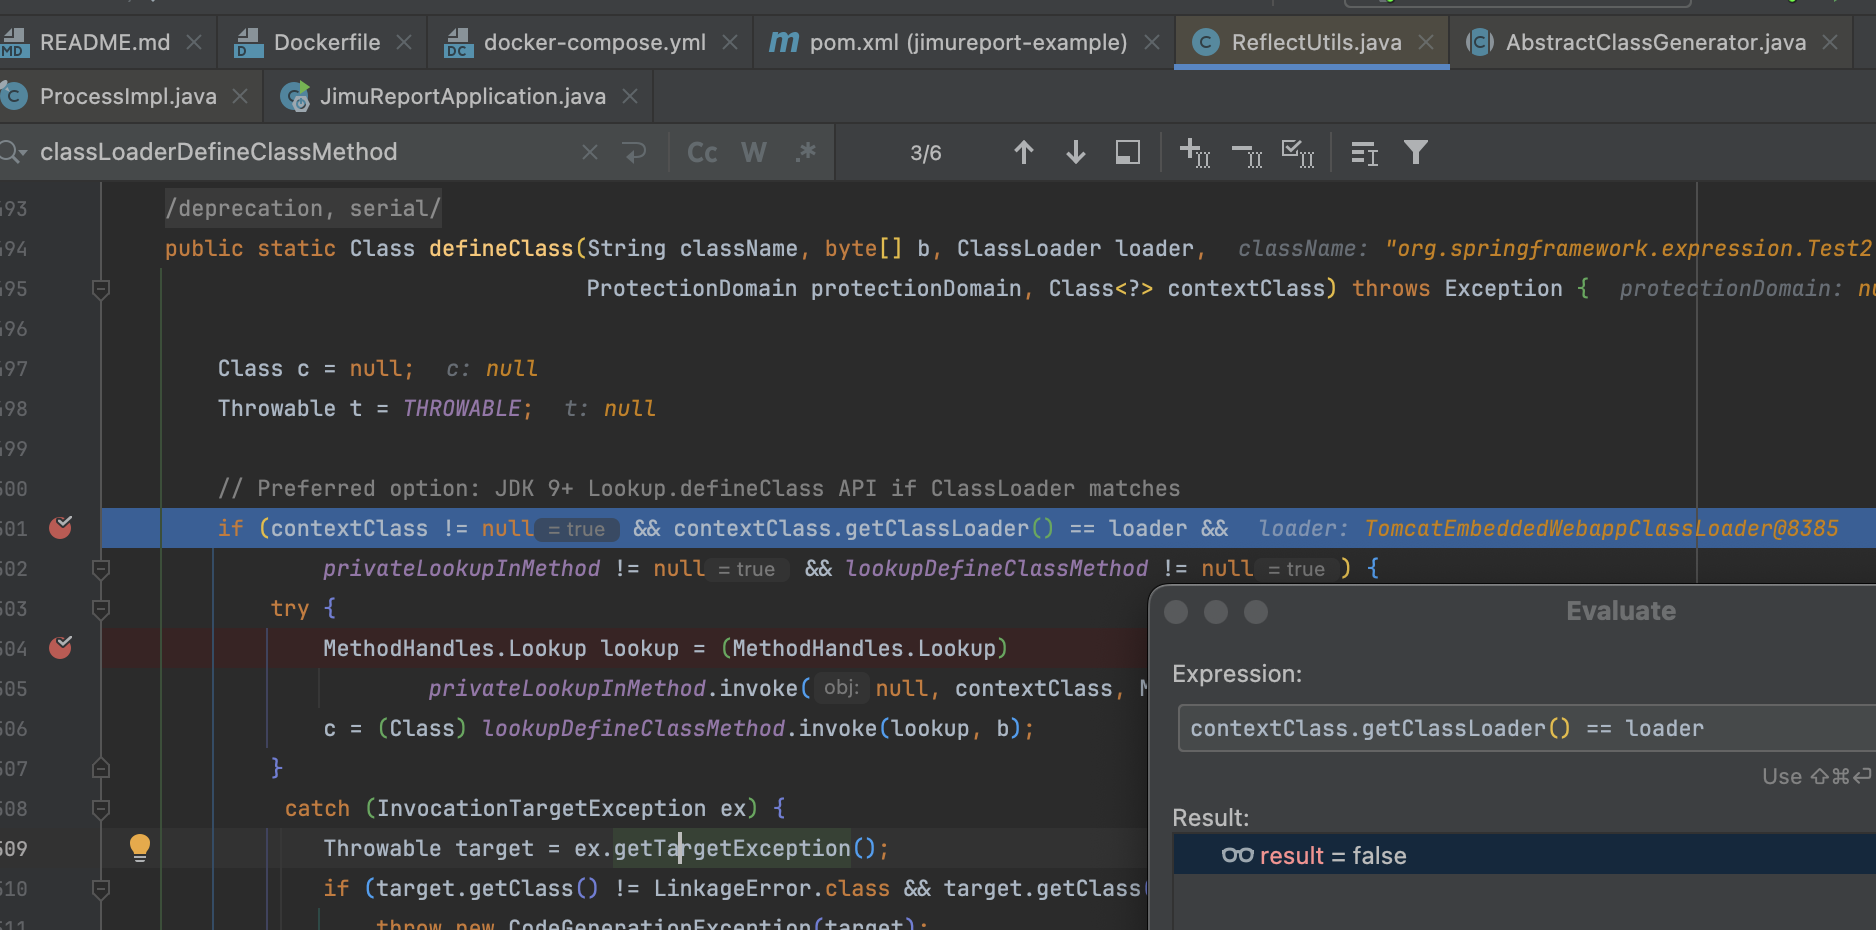The image size is (1876, 930).
Task: Click the yellow intention lightbulb
Action: point(140,848)
